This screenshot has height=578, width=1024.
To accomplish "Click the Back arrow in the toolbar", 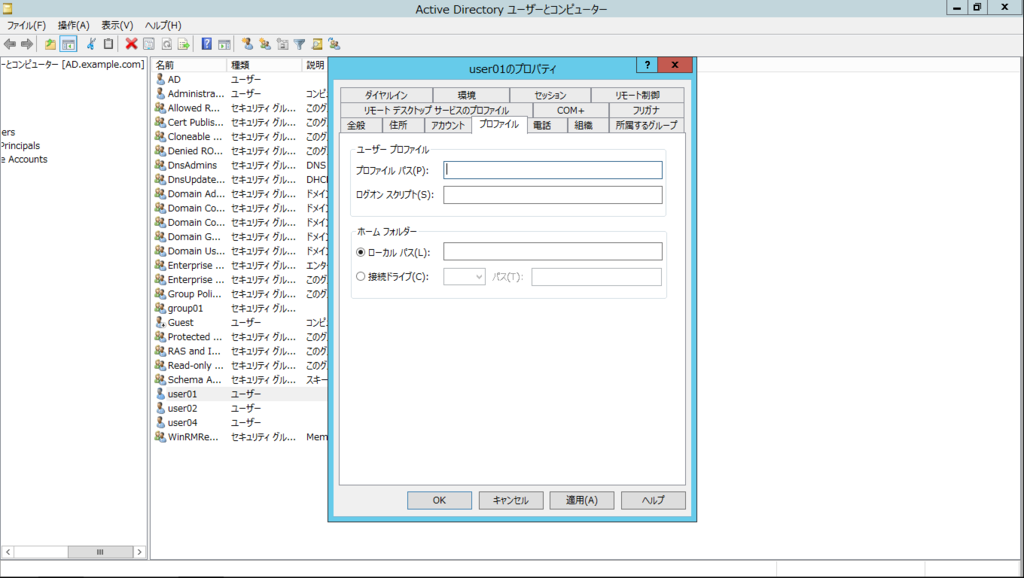I will click(10, 44).
